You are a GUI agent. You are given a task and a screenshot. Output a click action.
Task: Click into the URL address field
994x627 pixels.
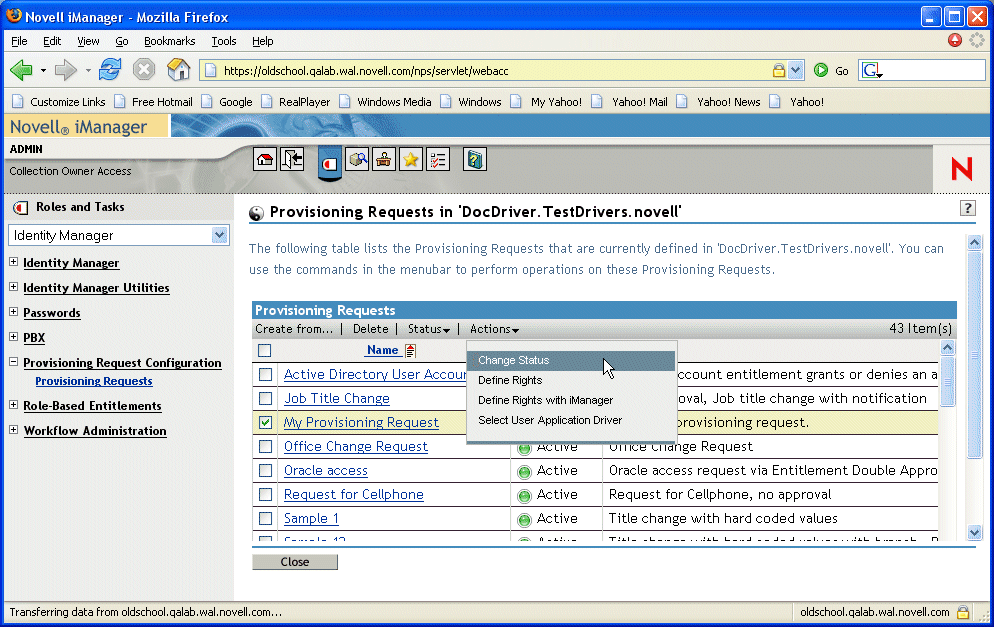coord(494,70)
